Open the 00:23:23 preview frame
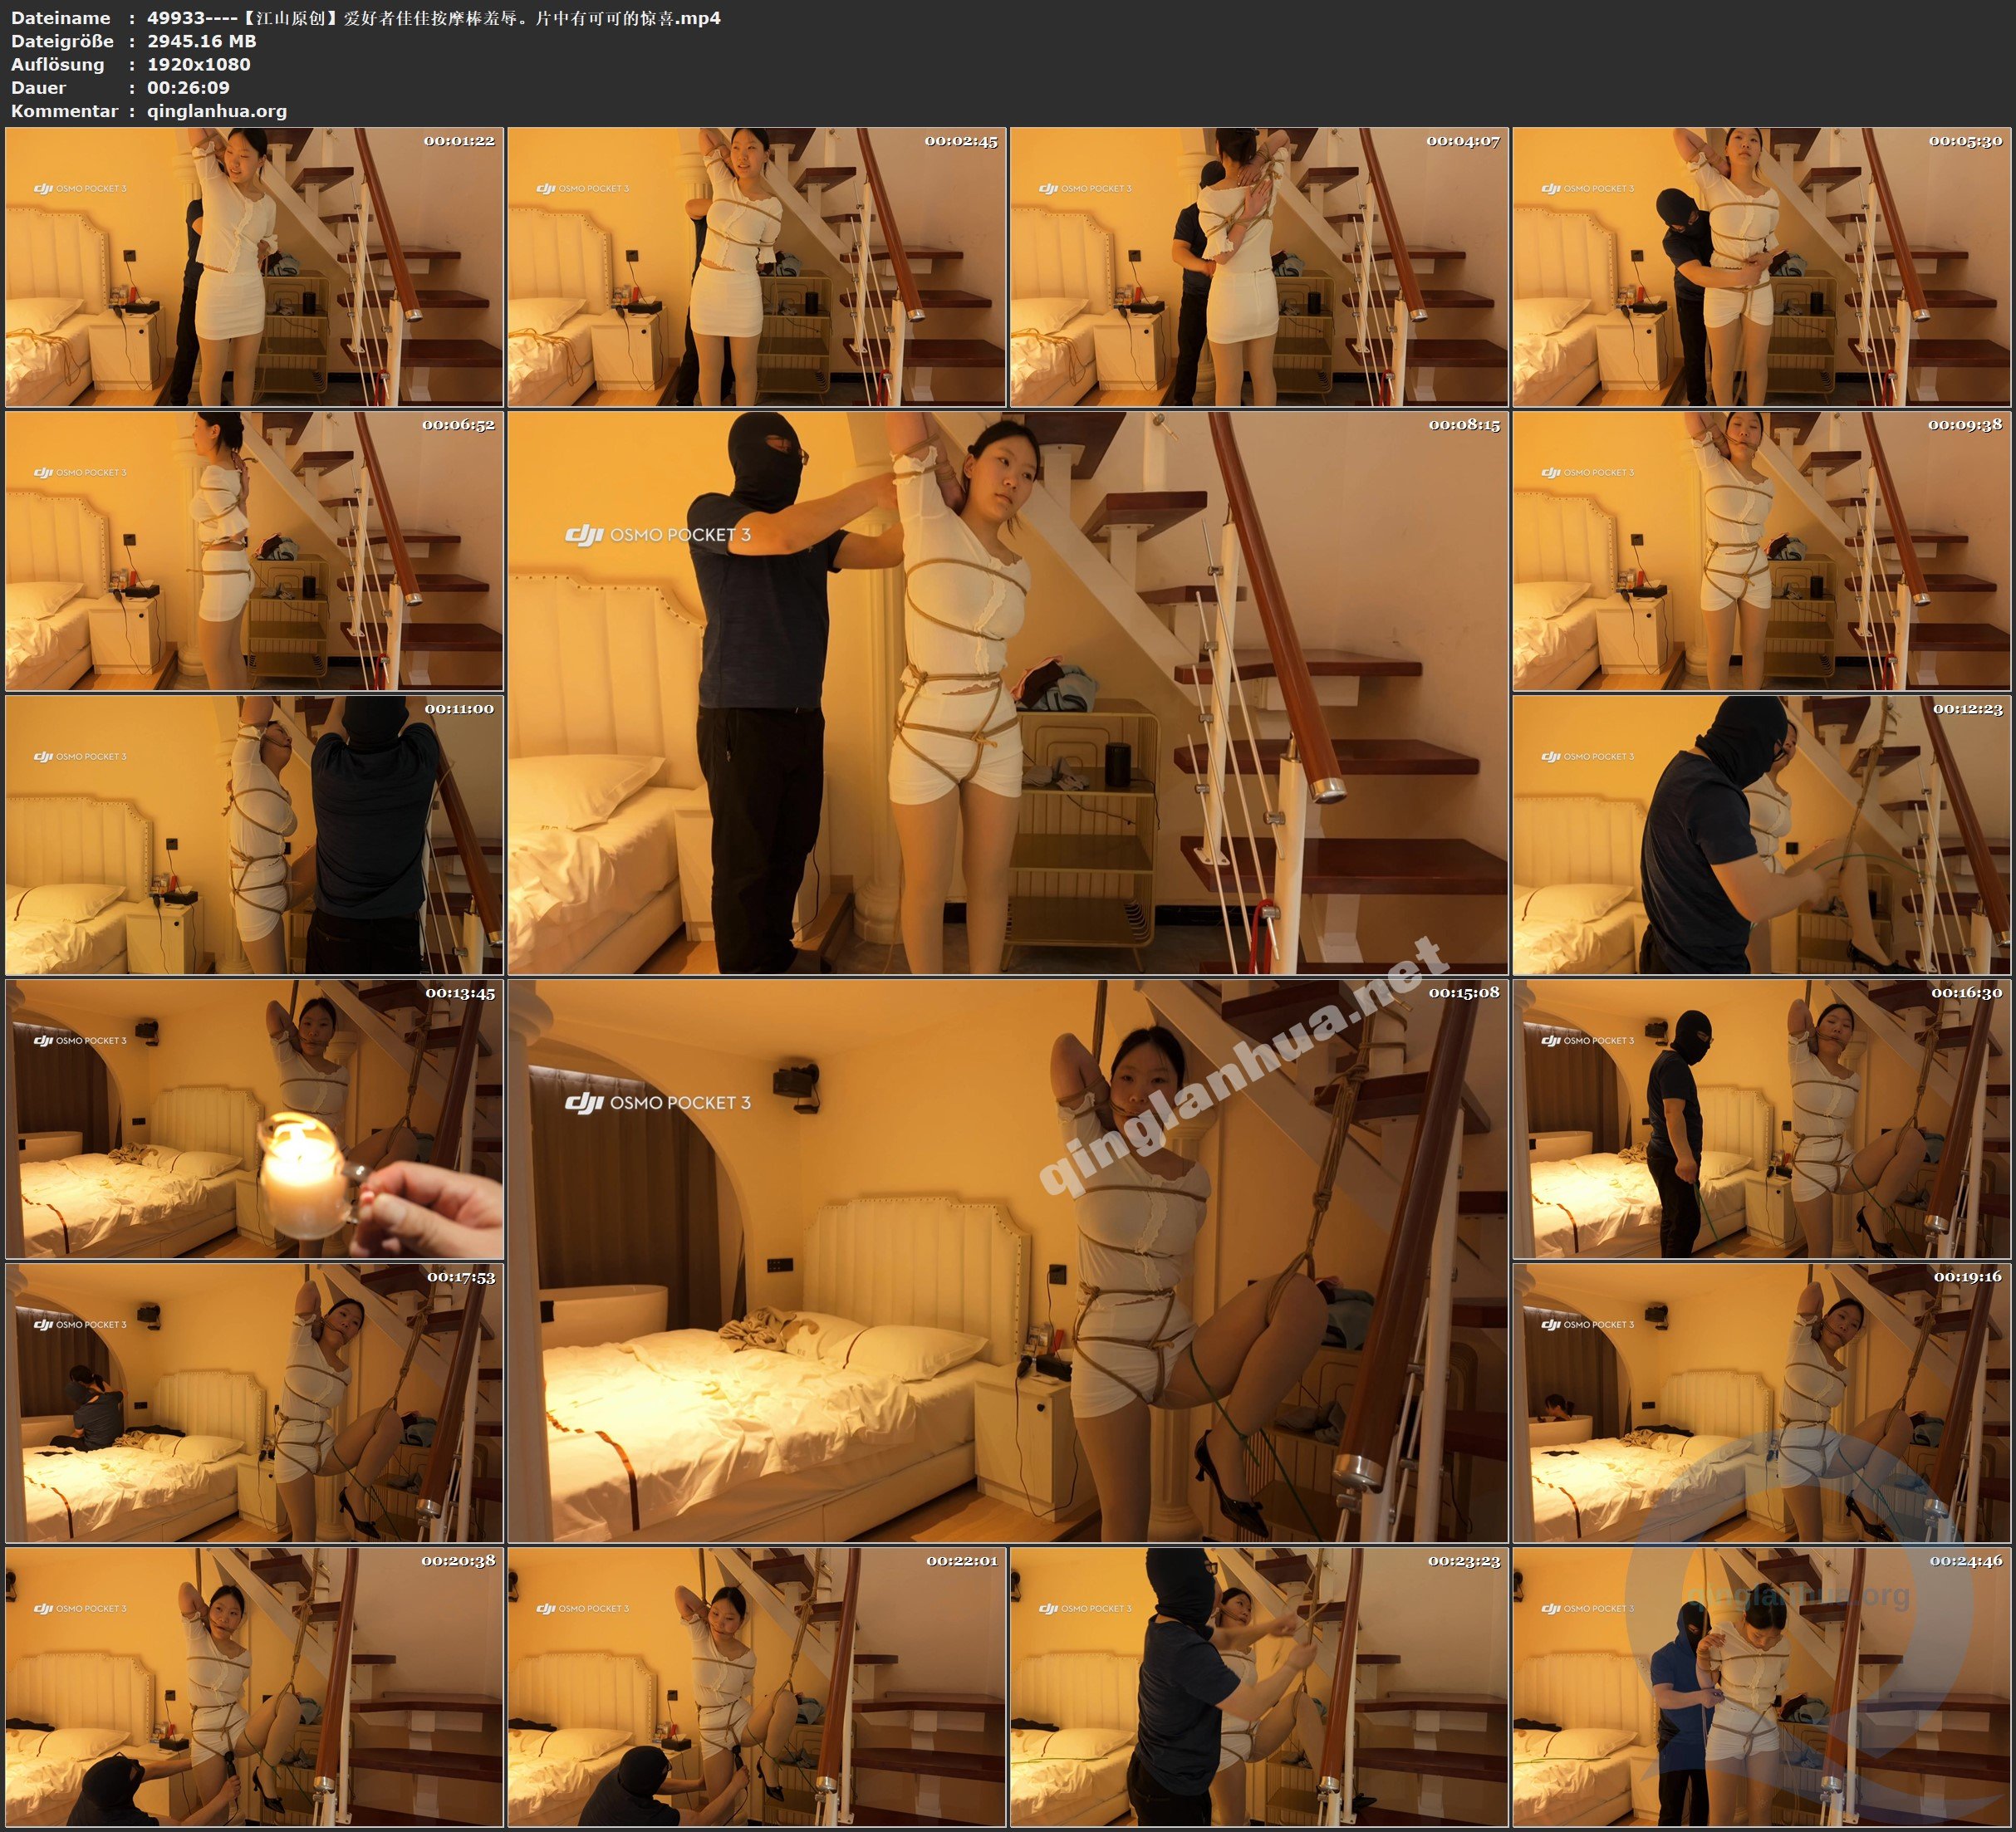Screen dimensions: 2016x1832 [1258, 1687]
